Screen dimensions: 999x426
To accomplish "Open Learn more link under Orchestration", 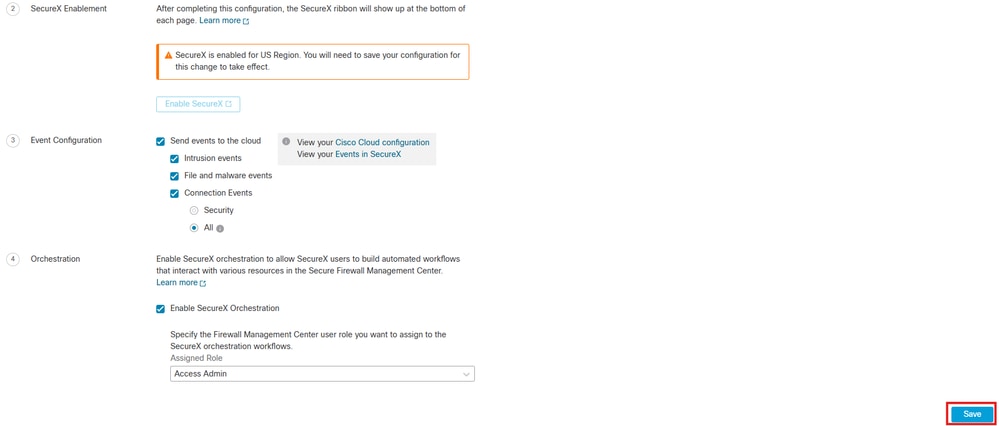I will pyautogui.click(x=180, y=283).
